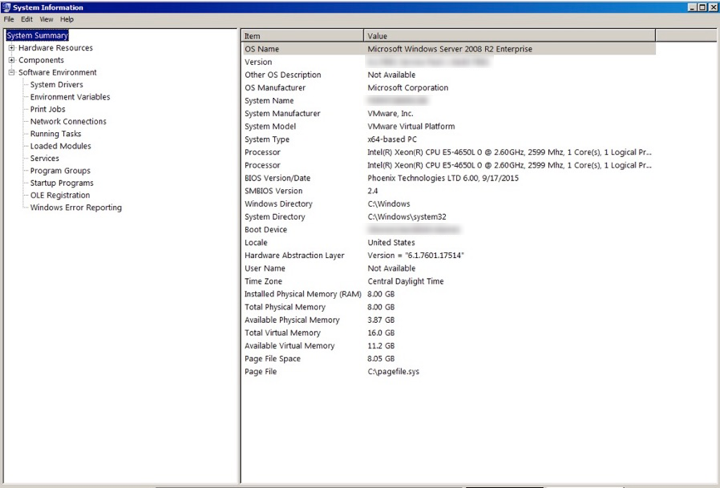The width and height of the screenshot is (720, 488).
Task: Select System Summary in the tree
Action: (x=37, y=36)
